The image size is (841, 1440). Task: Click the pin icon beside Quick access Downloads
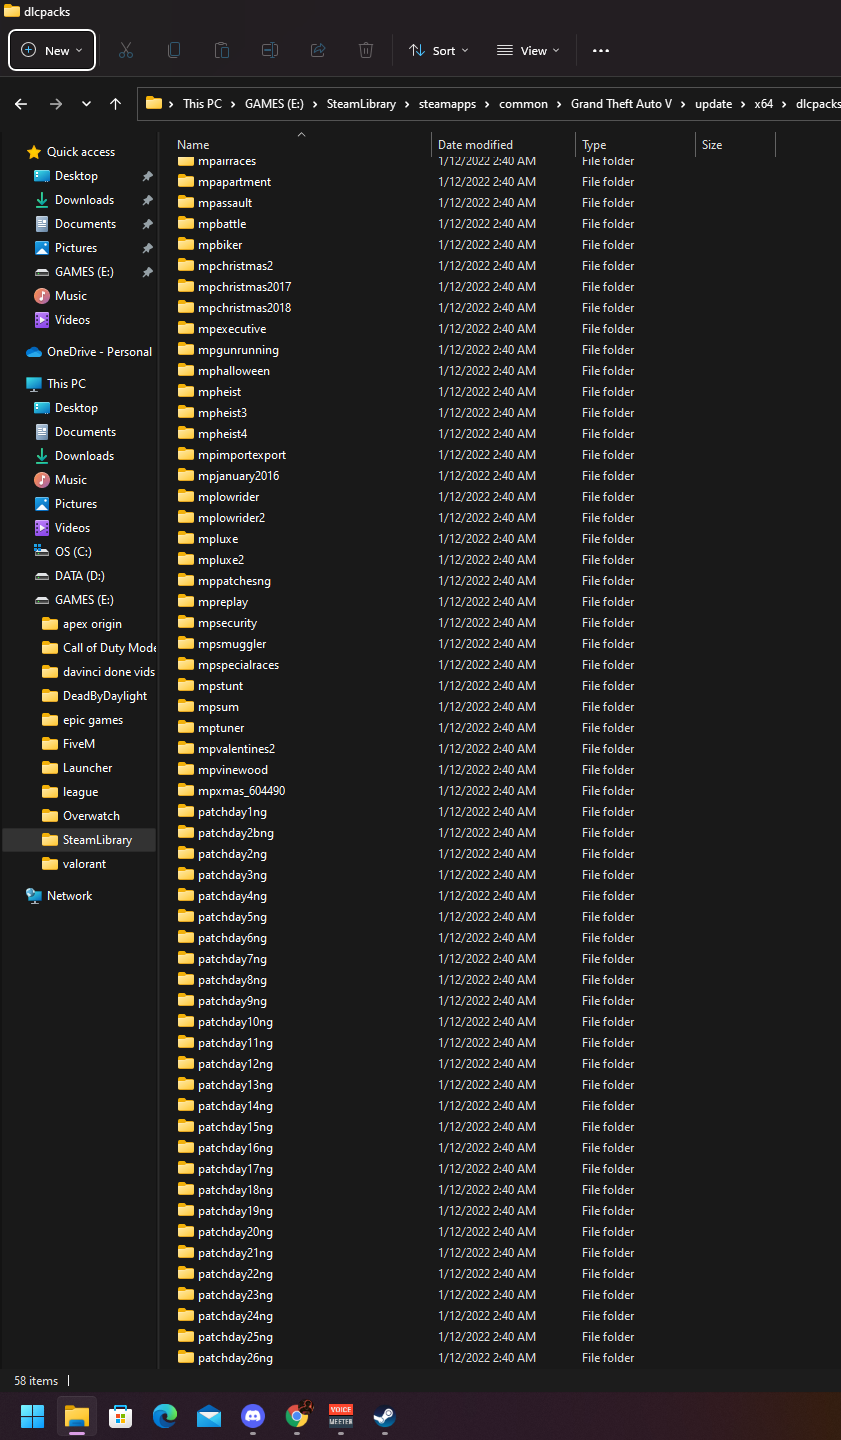pos(147,200)
